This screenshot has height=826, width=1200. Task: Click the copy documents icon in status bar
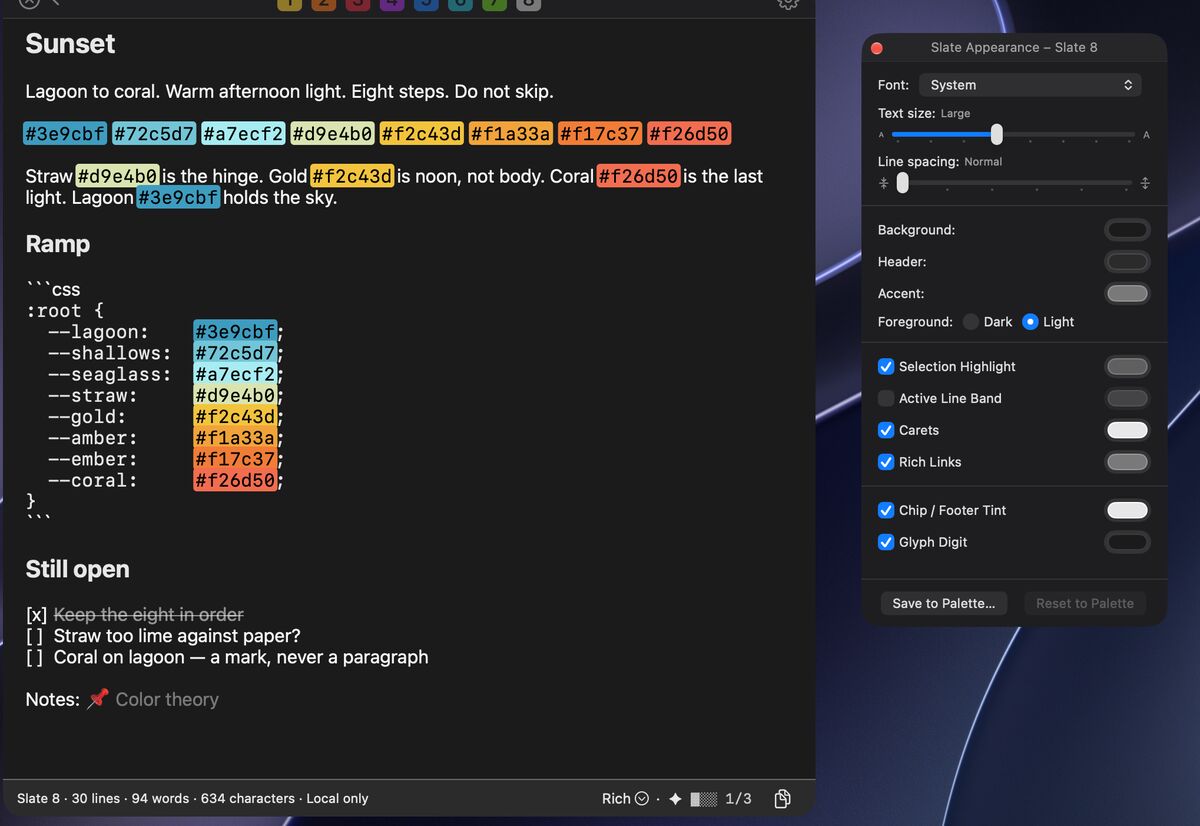(x=783, y=798)
